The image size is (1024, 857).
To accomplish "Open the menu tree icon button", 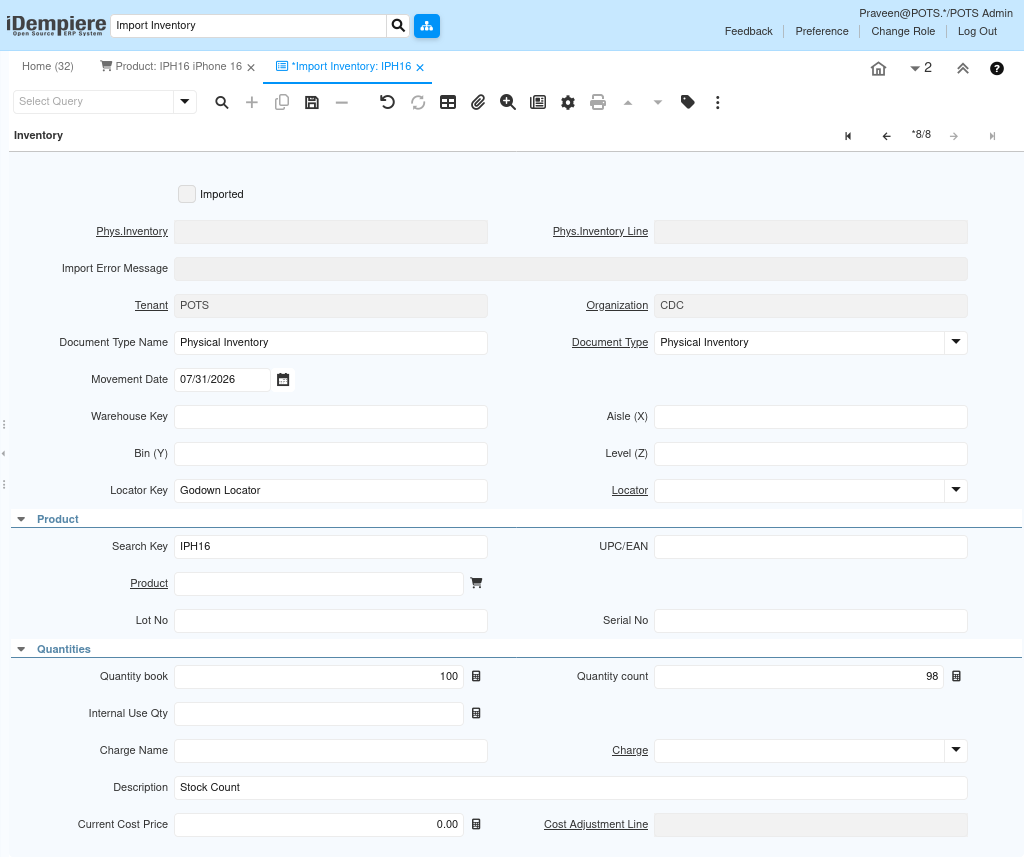I will 426,25.
